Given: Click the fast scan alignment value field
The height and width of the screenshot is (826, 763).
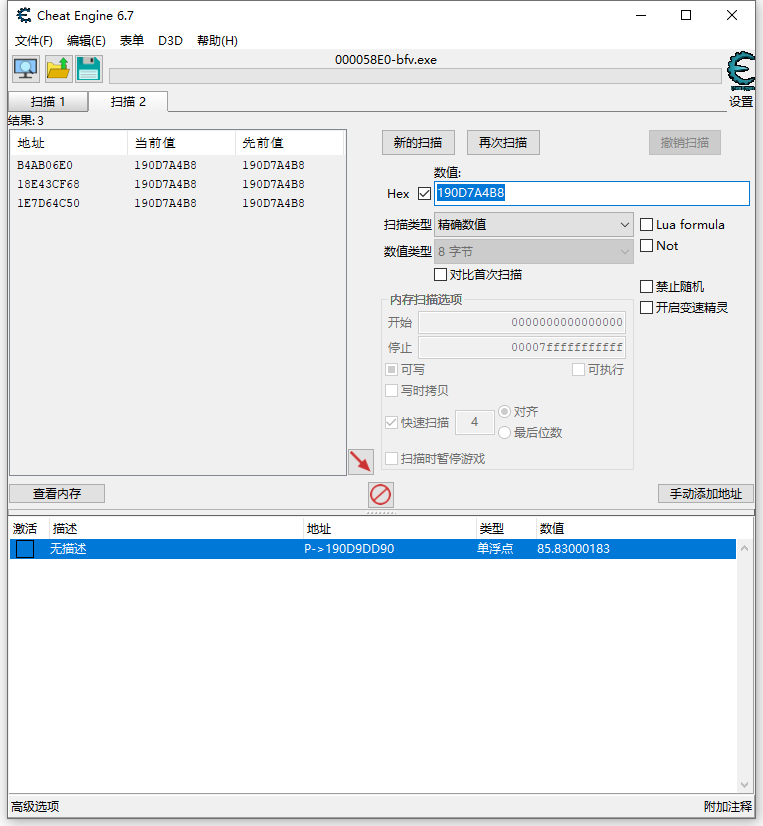Looking at the screenshot, I should pyautogui.click(x=474, y=422).
